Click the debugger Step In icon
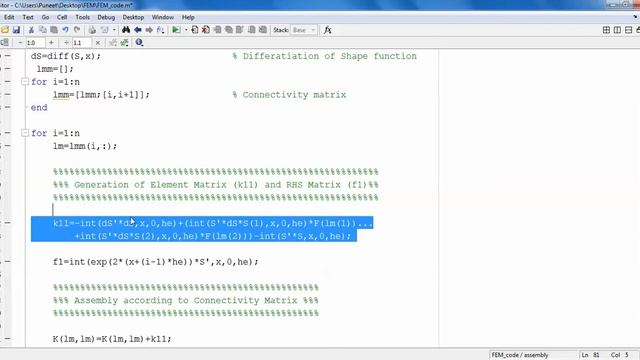 (x=229, y=30)
